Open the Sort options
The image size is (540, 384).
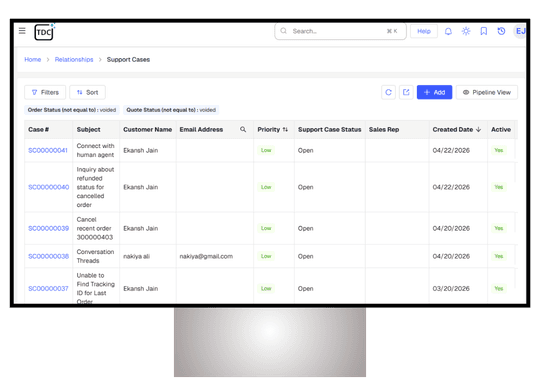[x=87, y=92]
